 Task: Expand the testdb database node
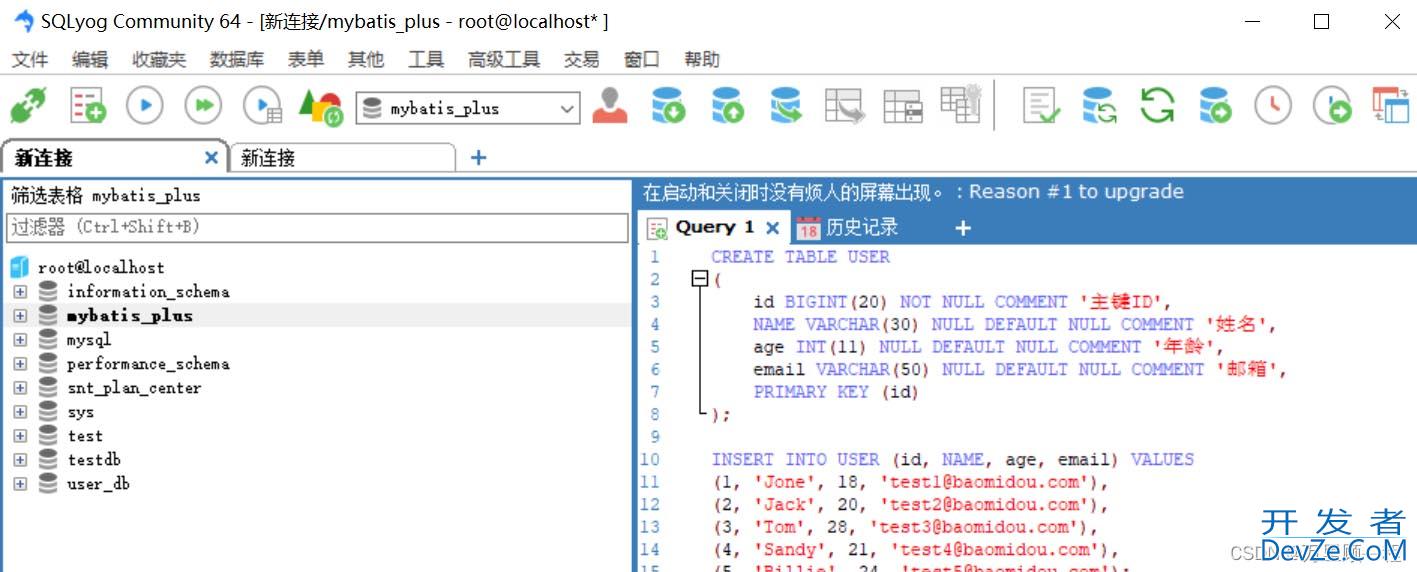(x=20, y=460)
